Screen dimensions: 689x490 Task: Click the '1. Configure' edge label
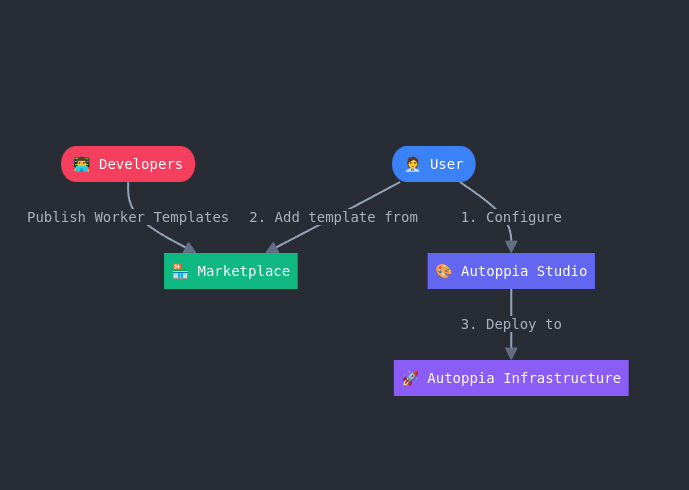(511, 217)
